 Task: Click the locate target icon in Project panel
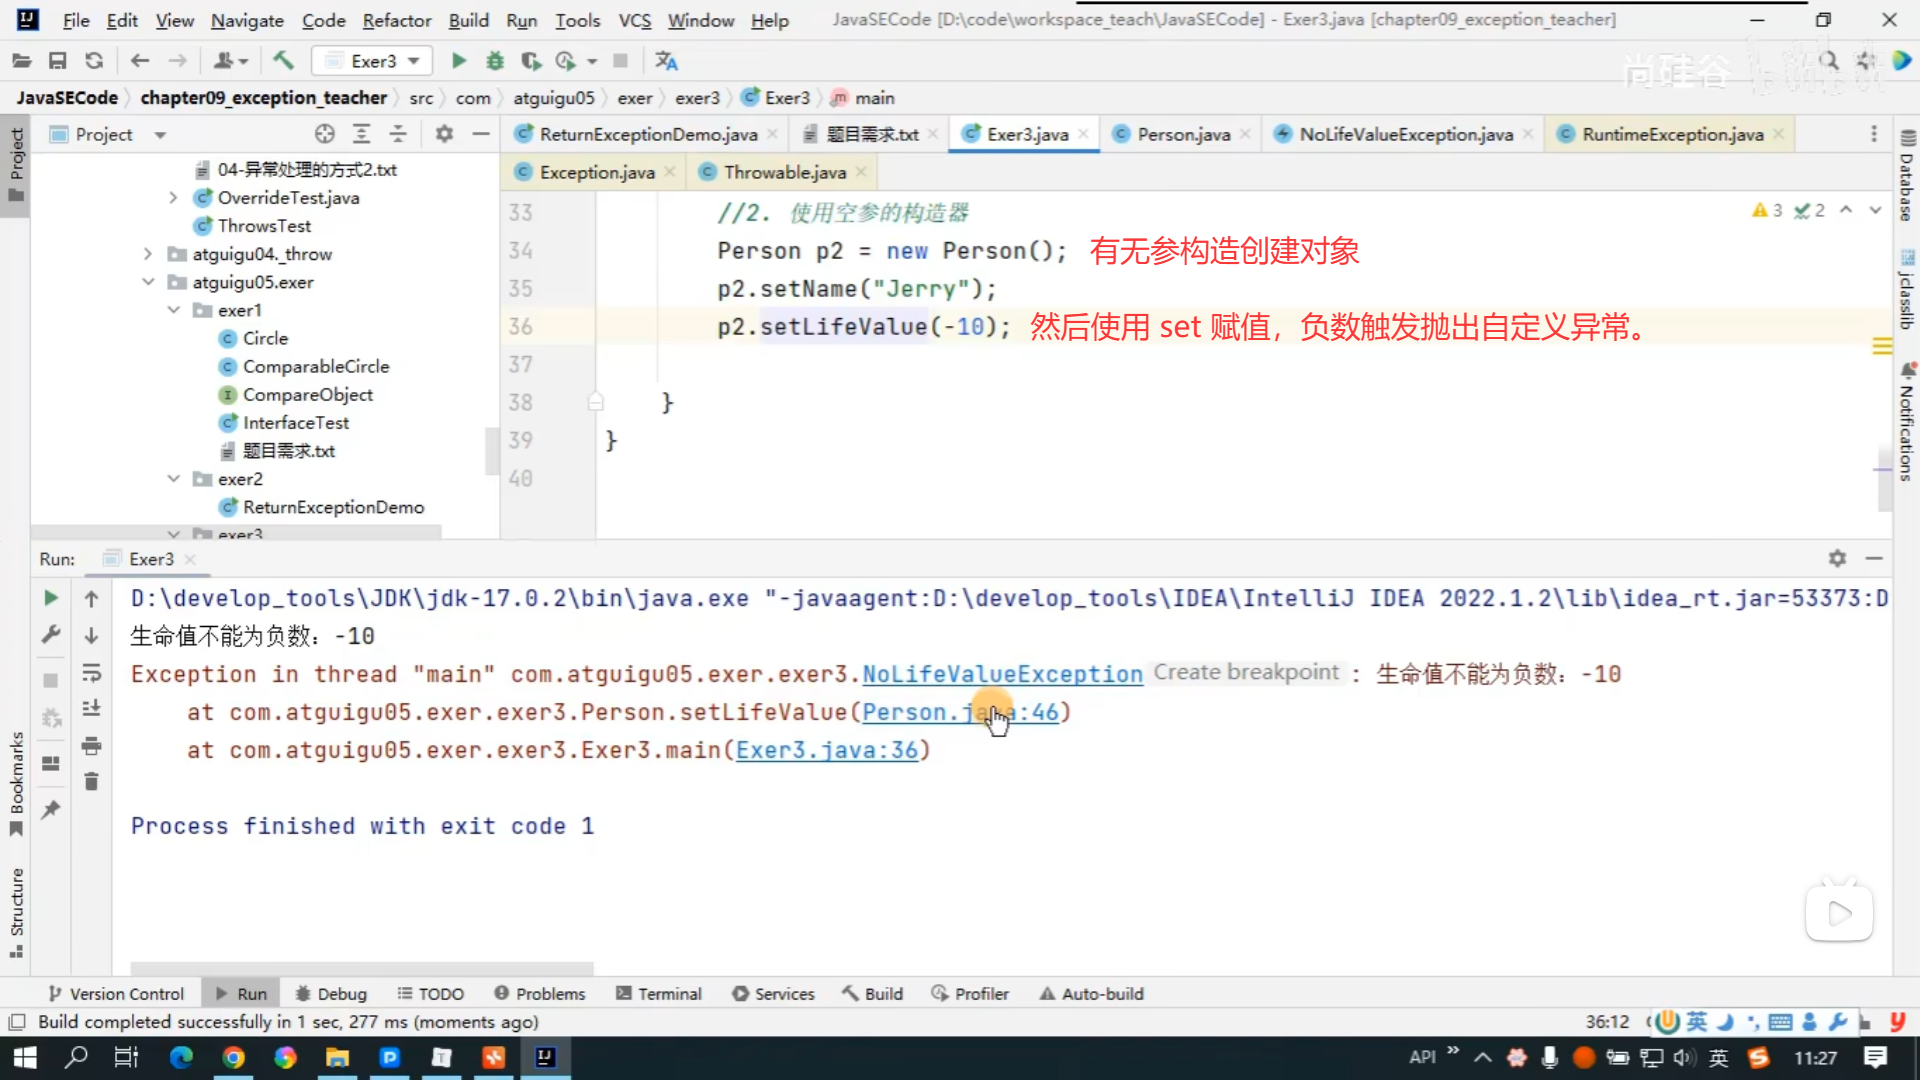pyautogui.click(x=324, y=134)
